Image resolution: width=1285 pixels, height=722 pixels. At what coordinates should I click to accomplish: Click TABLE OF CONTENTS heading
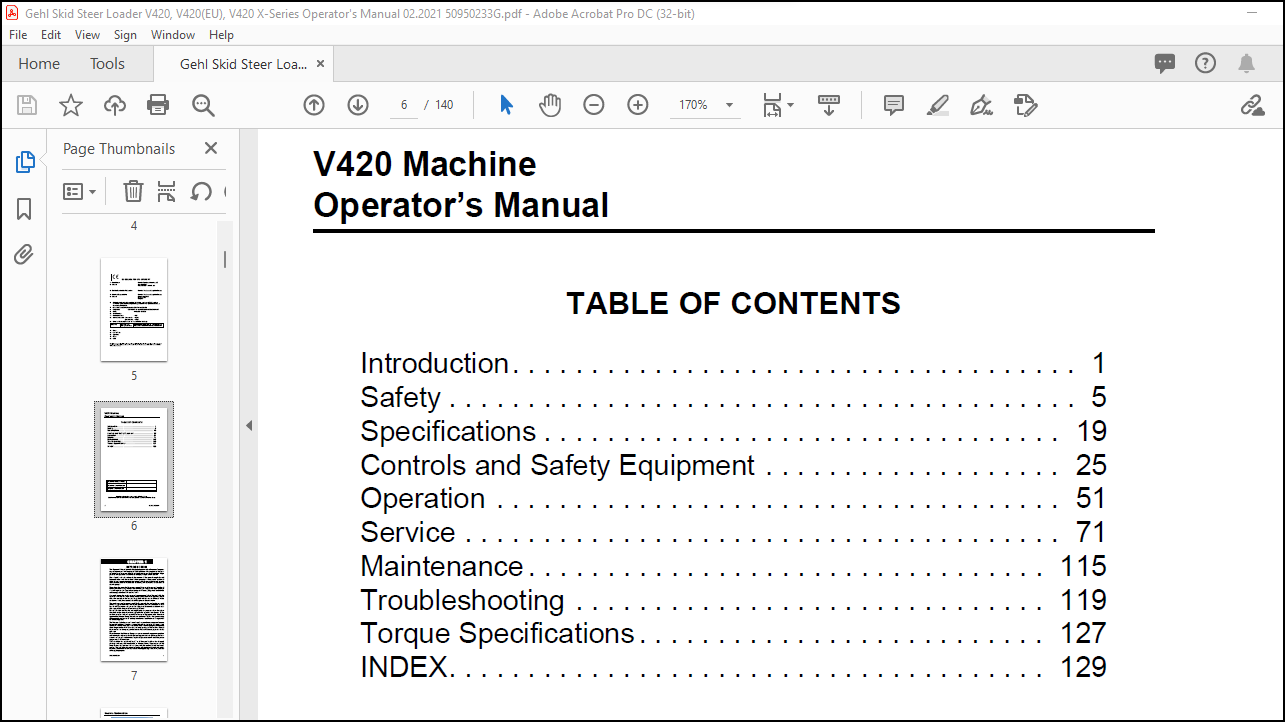coord(733,303)
